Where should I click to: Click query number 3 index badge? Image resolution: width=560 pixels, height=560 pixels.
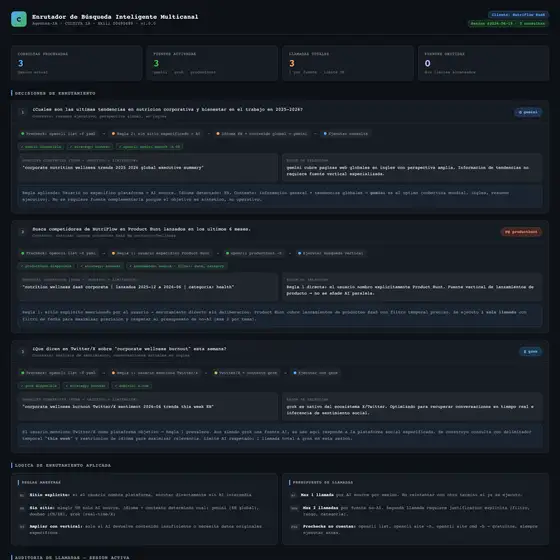point(22,351)
